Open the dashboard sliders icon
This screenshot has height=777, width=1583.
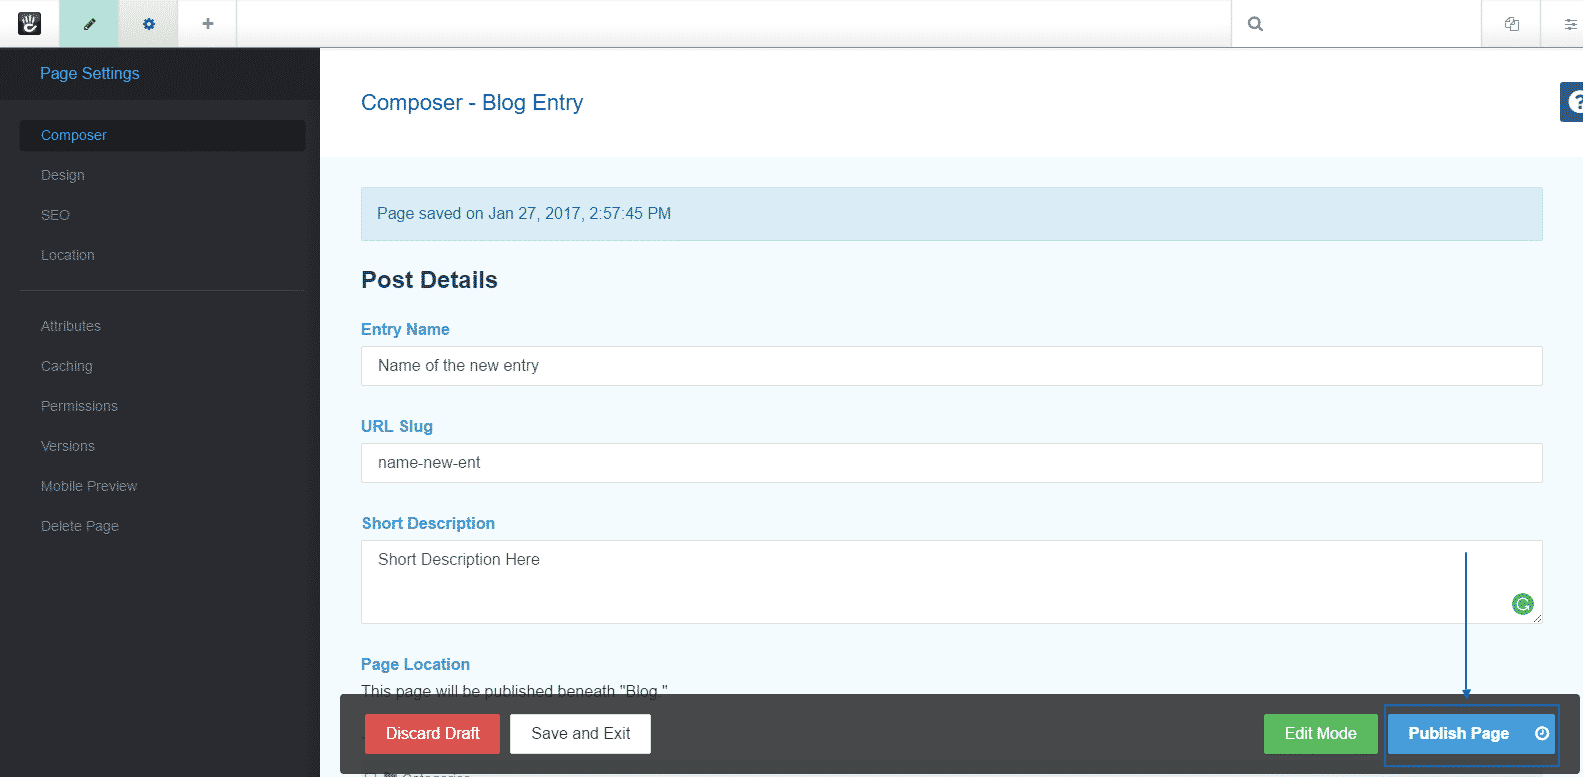[1570, 24]
